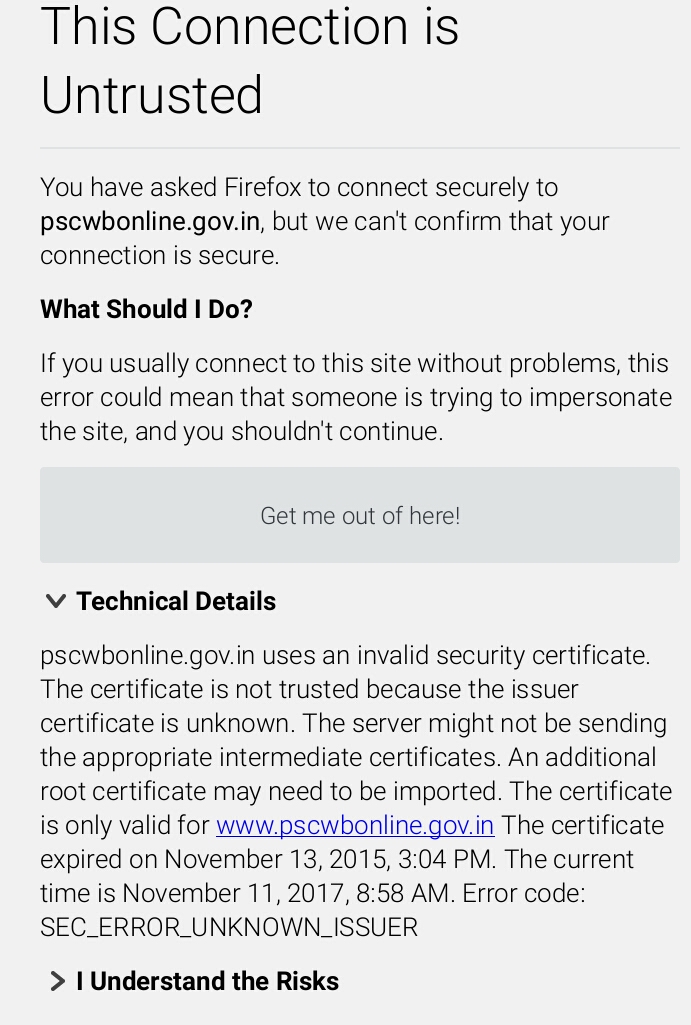Click the "What Should I Do?" heading
This screenshot has height=1025, width=691.
(146, 309)
